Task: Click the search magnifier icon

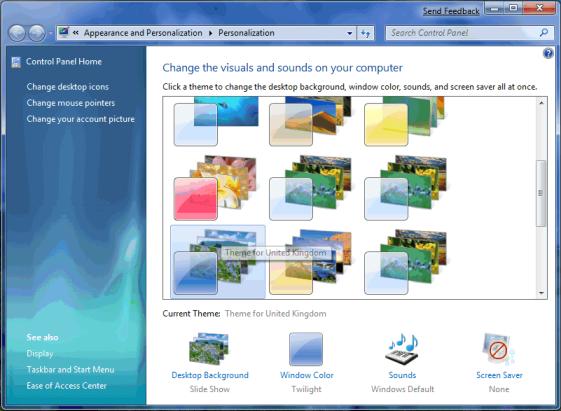Action: click(x=543, y=33)
